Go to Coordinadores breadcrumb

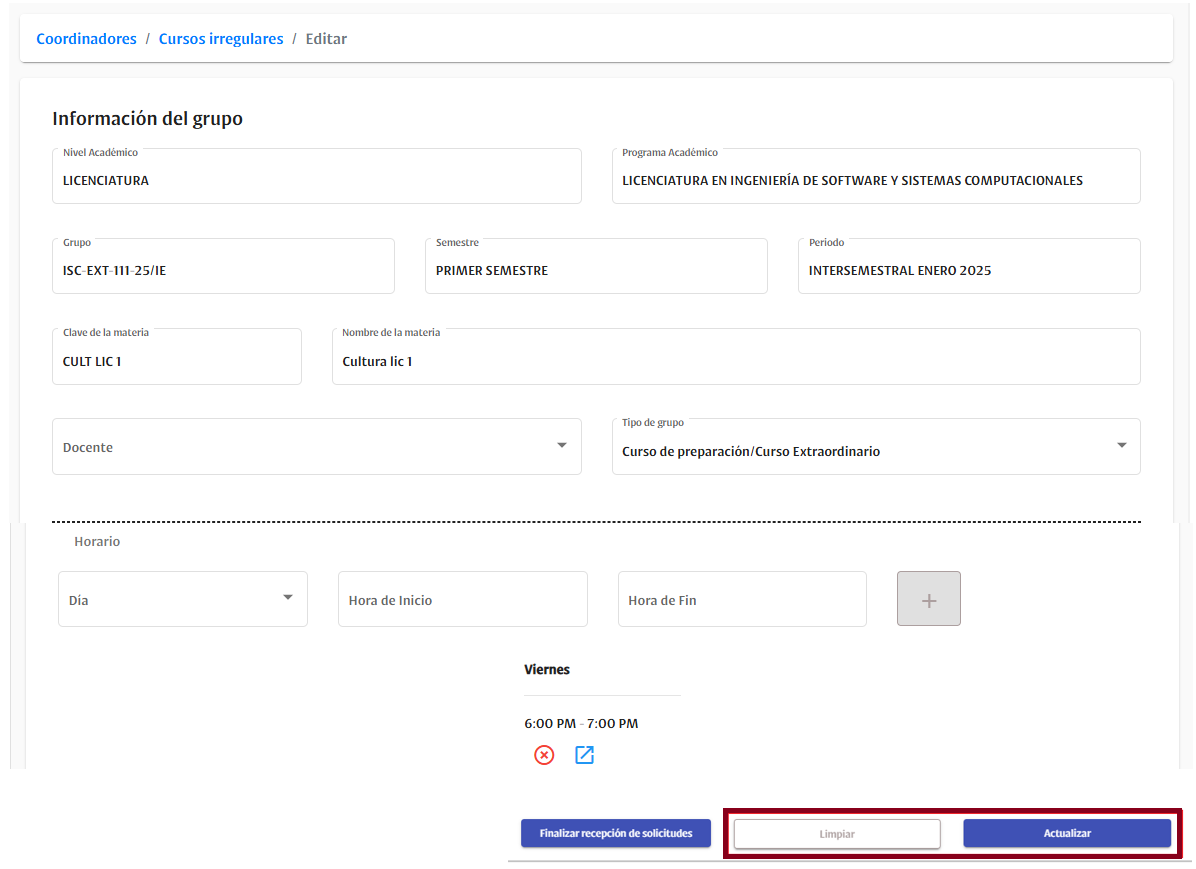pos(86,39)
